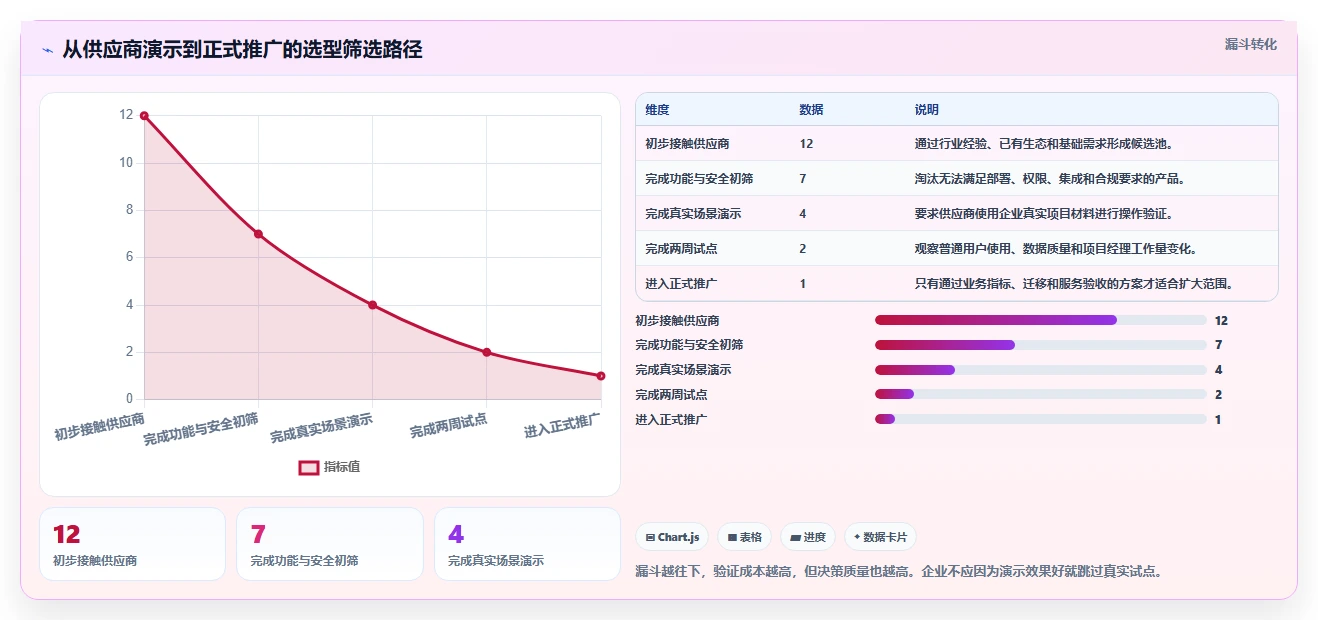Click the footer note starting 漏斗越往下
The image size is (1318, 620).
899,572
